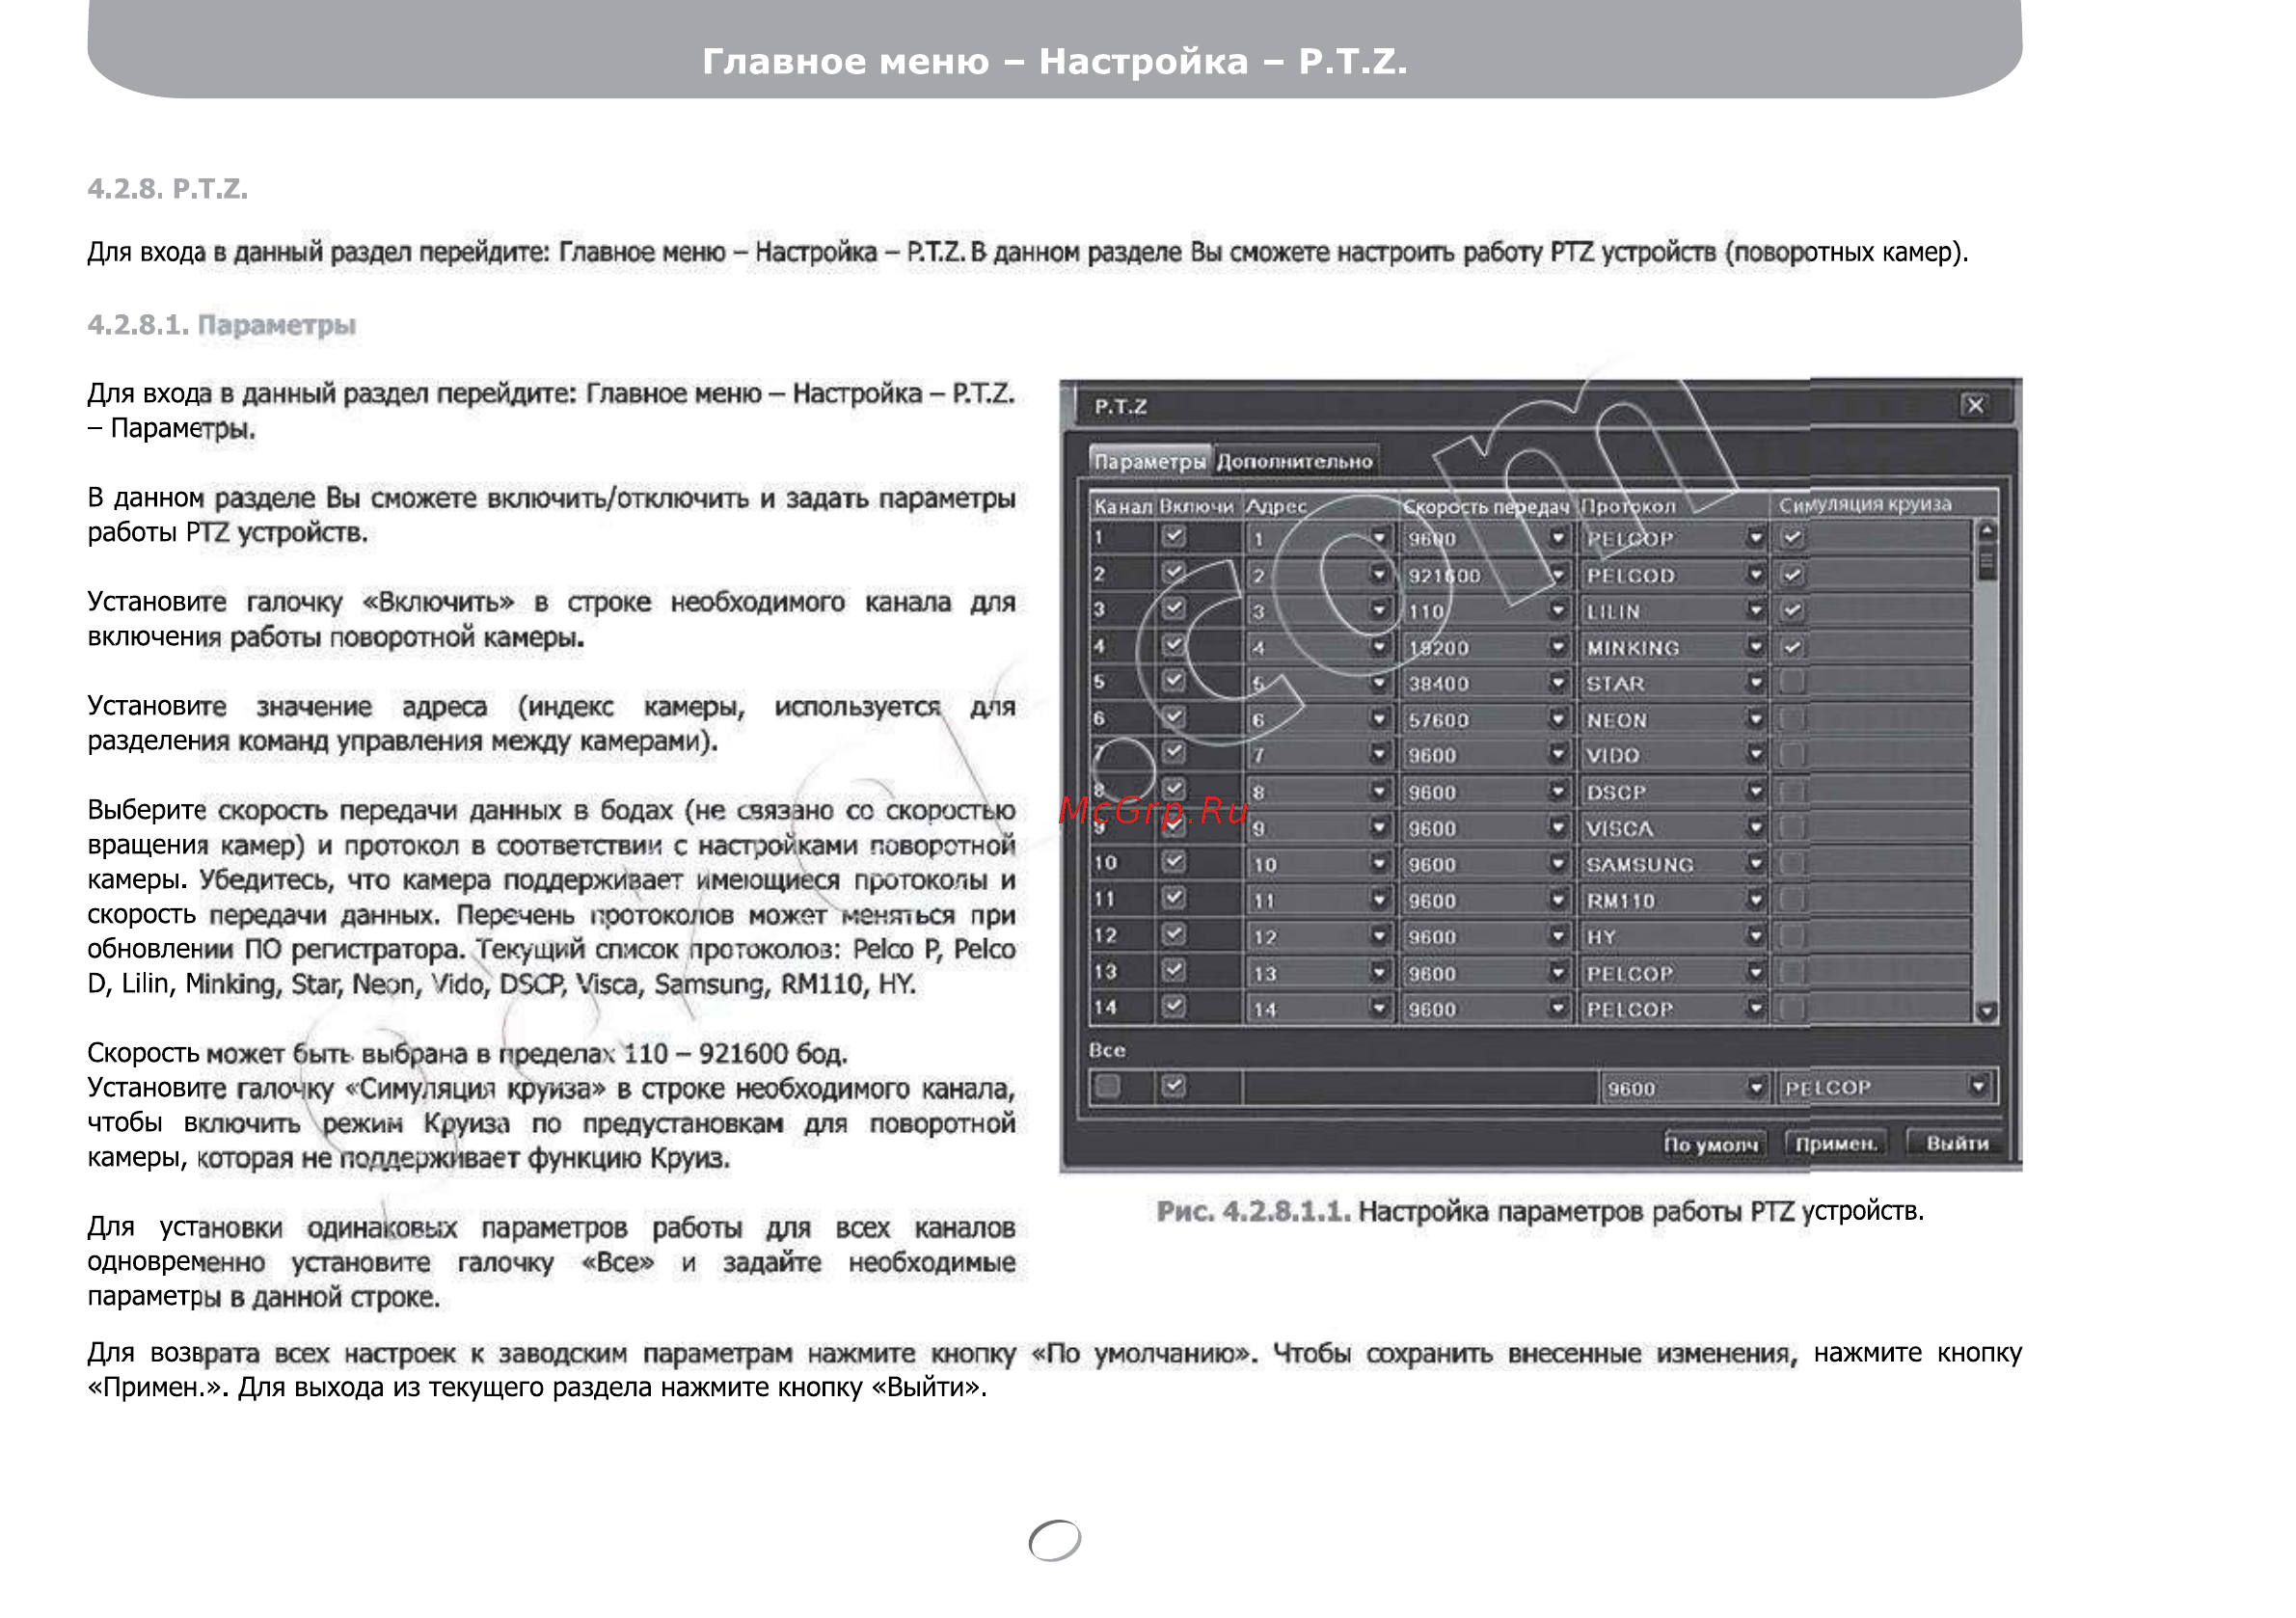Open baud rate dropdown for channel 12
Screen dimensions: 2296x1618
tap(1558, 936)
